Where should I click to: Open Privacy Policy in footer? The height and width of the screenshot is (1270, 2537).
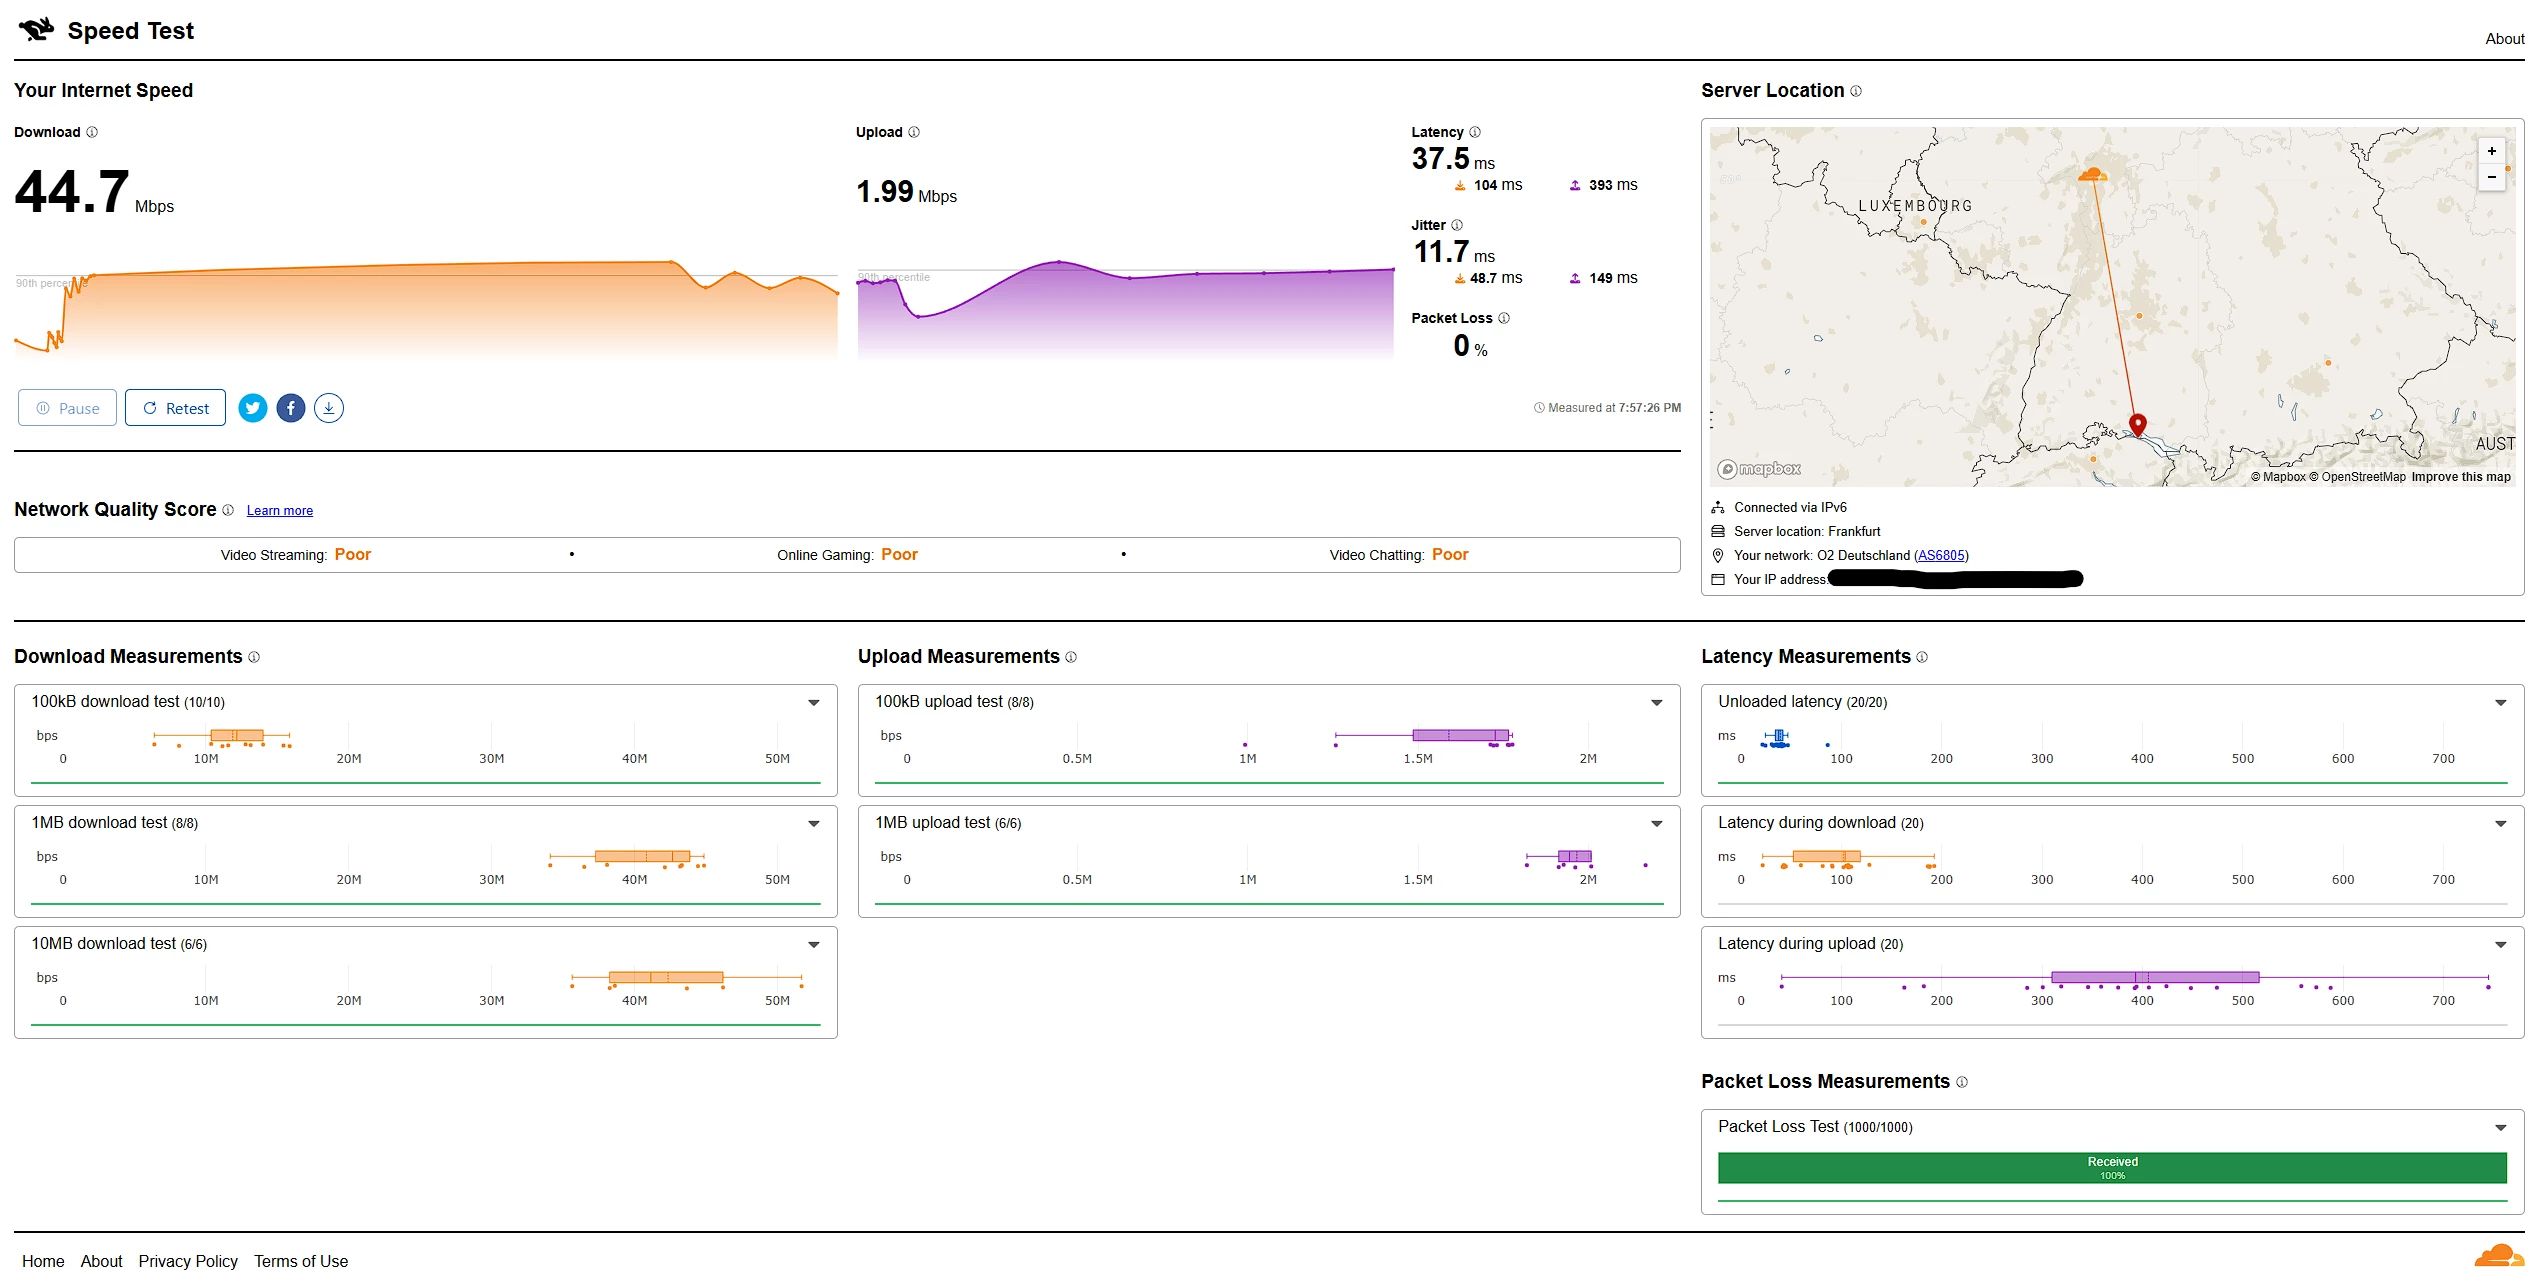tap(188, 1261)
